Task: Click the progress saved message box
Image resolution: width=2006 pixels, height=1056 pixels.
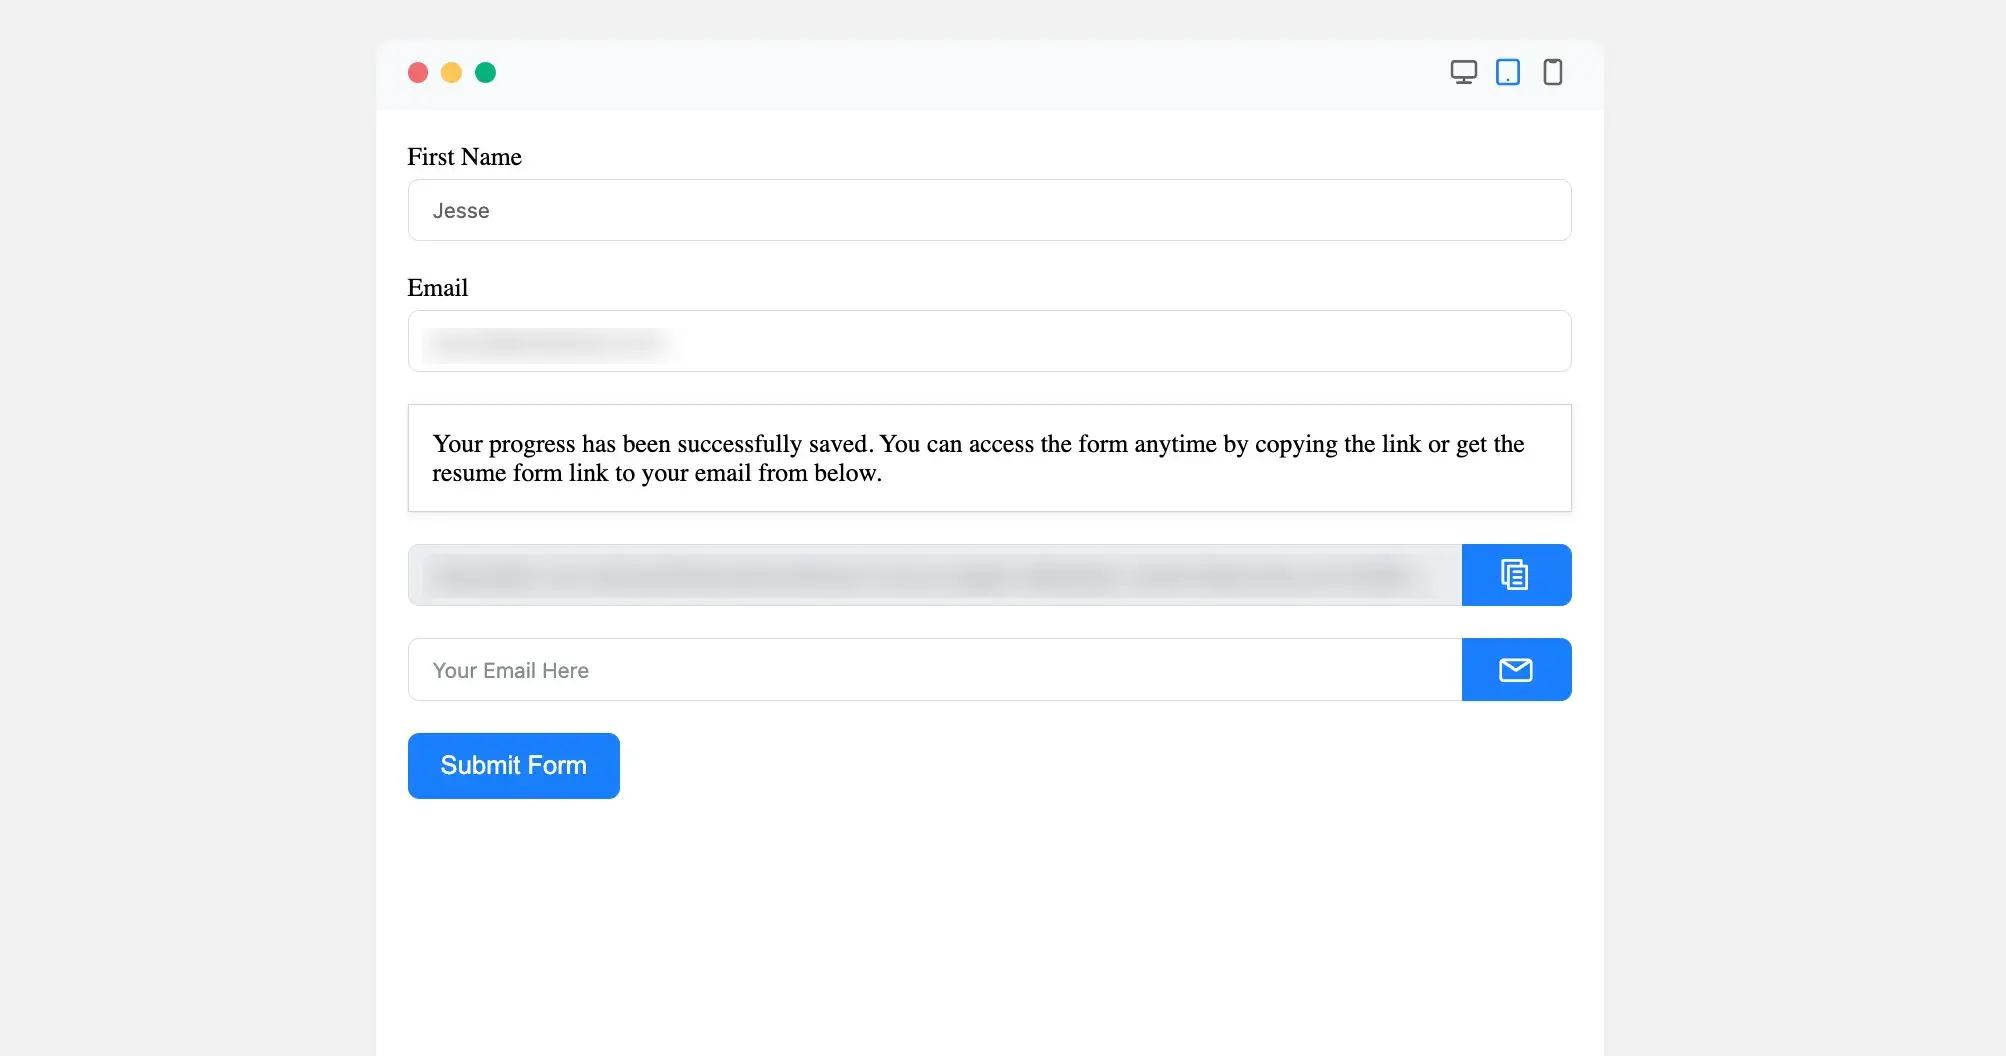Action: [x=988, y=458]
